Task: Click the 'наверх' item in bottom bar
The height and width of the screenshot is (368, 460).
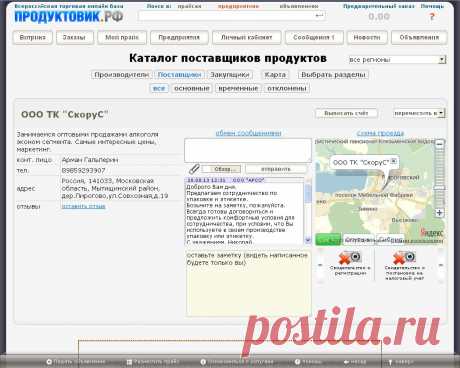Action: [x=401, y=362]
